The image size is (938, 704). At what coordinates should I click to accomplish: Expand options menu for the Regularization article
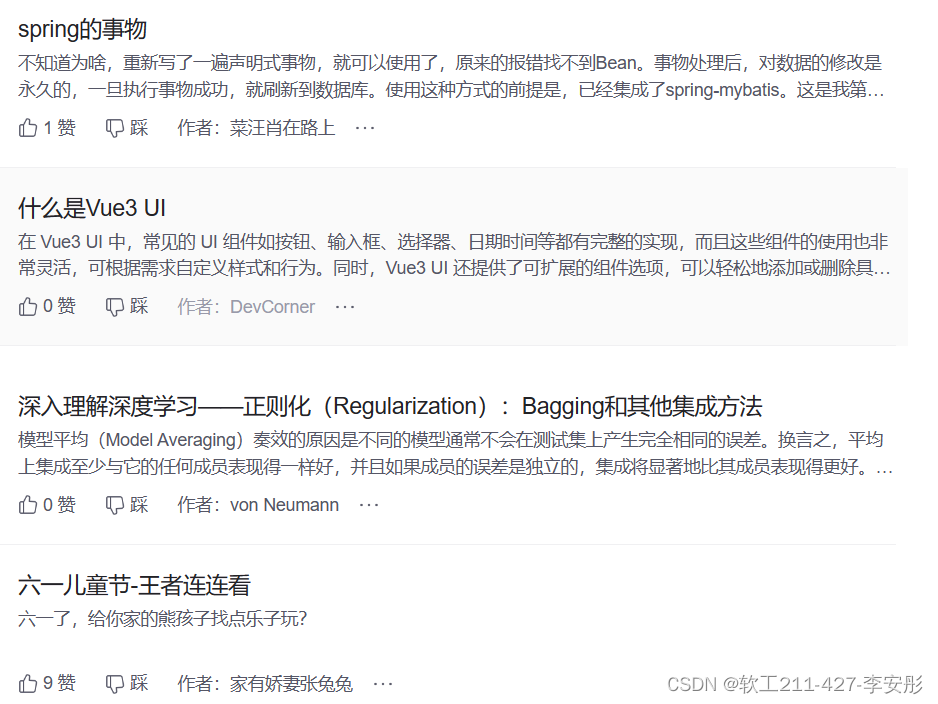(369, 505)
